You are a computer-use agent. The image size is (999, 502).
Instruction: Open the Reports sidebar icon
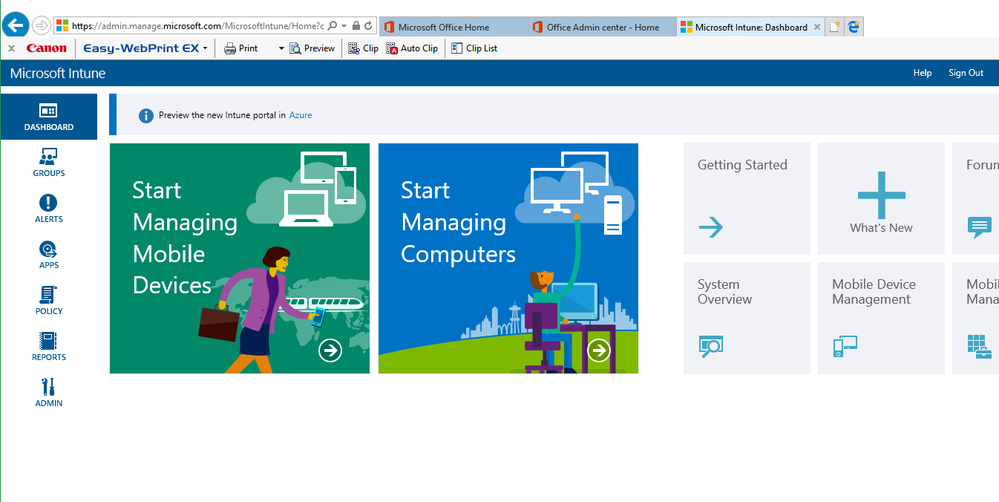pyautogui.click(x=48, y=341)
